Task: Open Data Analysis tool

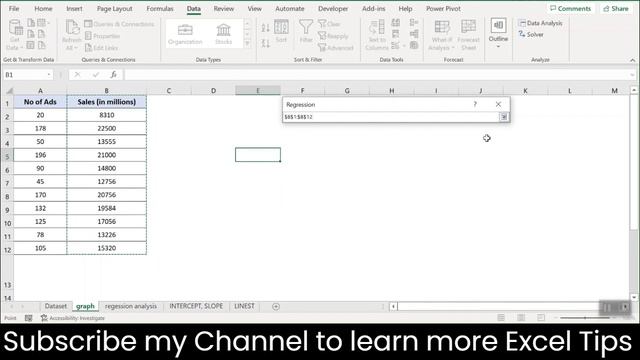Action: coord(540,23)
